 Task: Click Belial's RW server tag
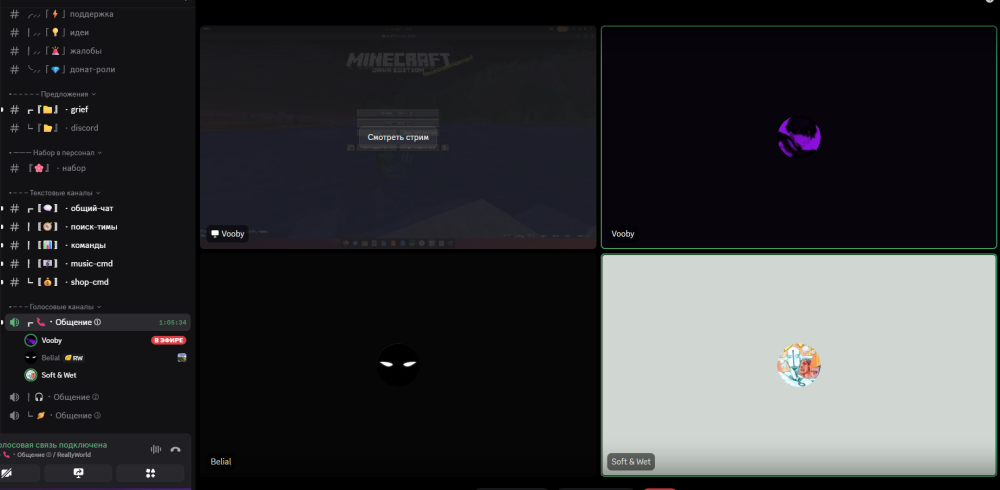tap(74, 358)
